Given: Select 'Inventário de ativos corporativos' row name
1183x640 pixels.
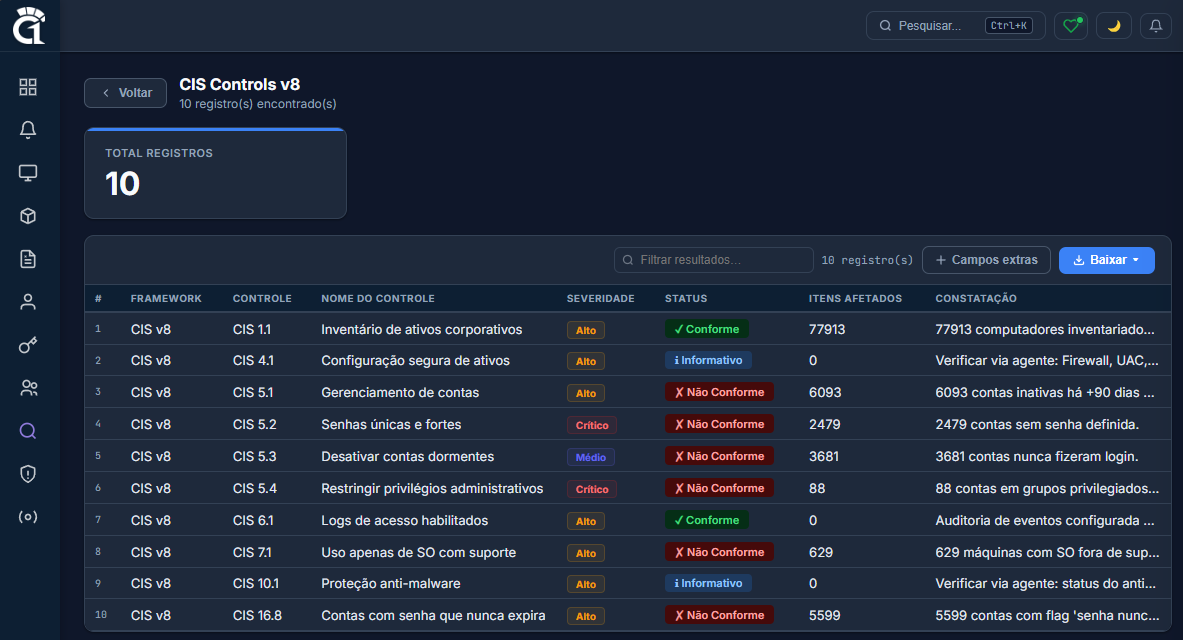Looking at the screenshot, I should coord(422,330).
